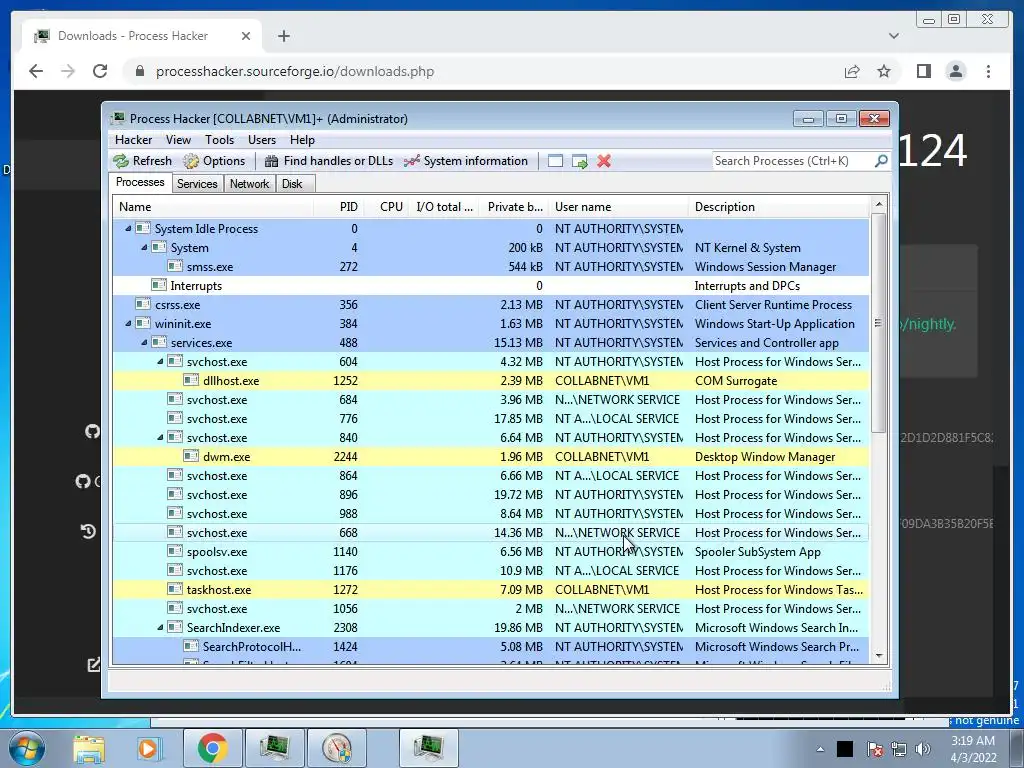Image resolution: width=1024 pixels, height=768 pixels.
Task: Open the Users menu
Action: 262,140
